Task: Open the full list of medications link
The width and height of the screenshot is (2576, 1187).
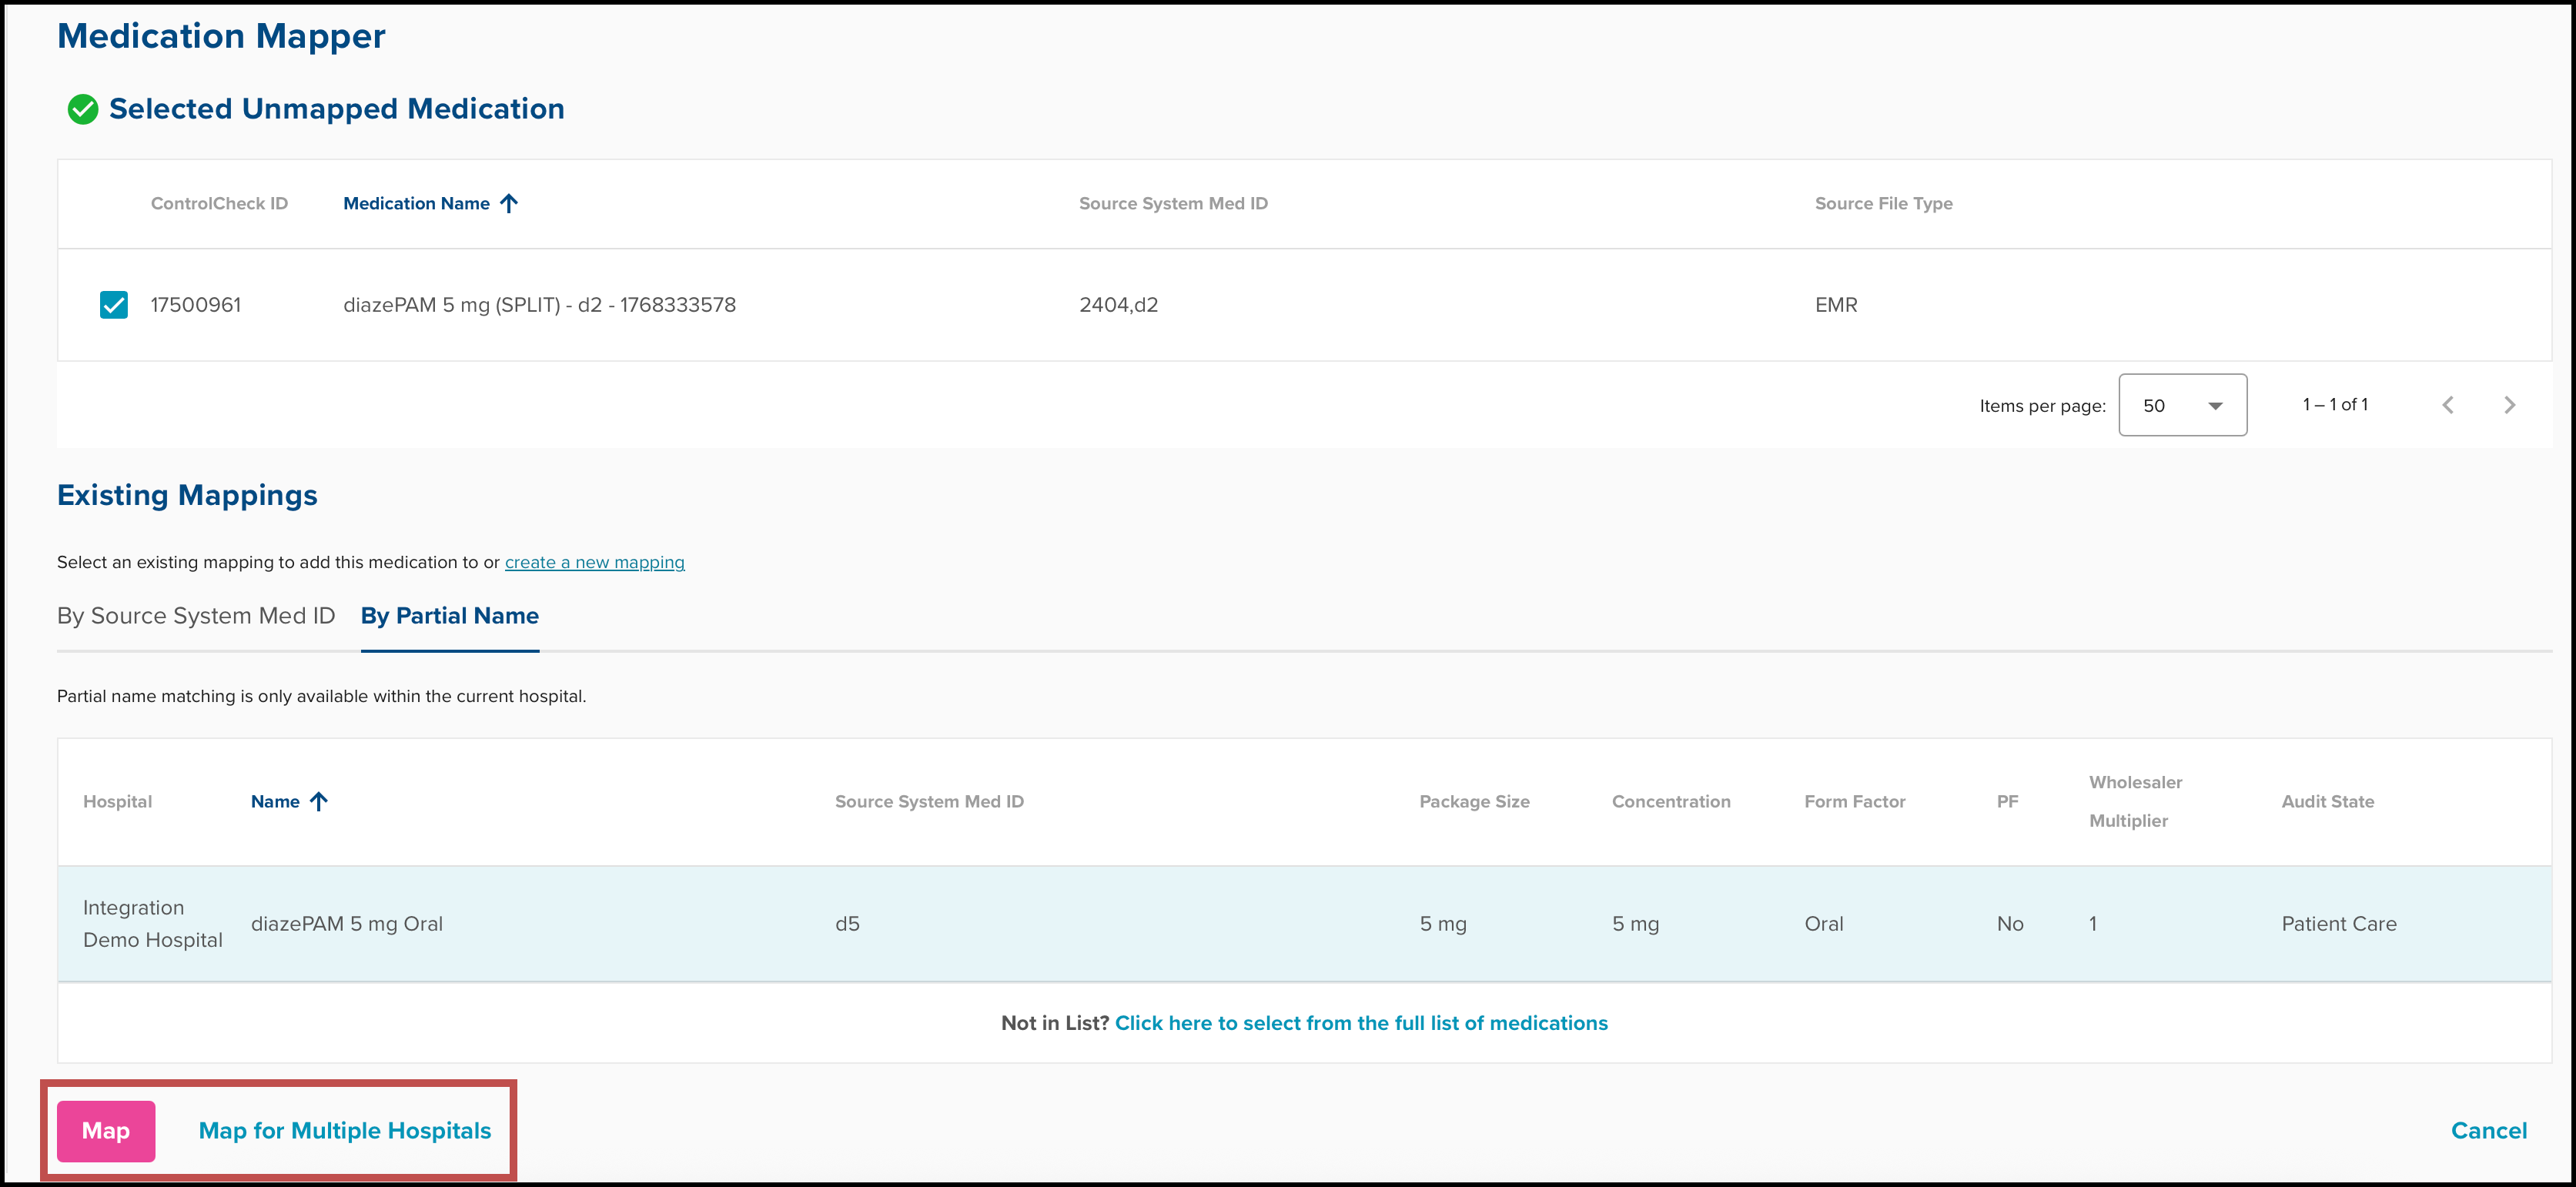Action: 1361,1023
